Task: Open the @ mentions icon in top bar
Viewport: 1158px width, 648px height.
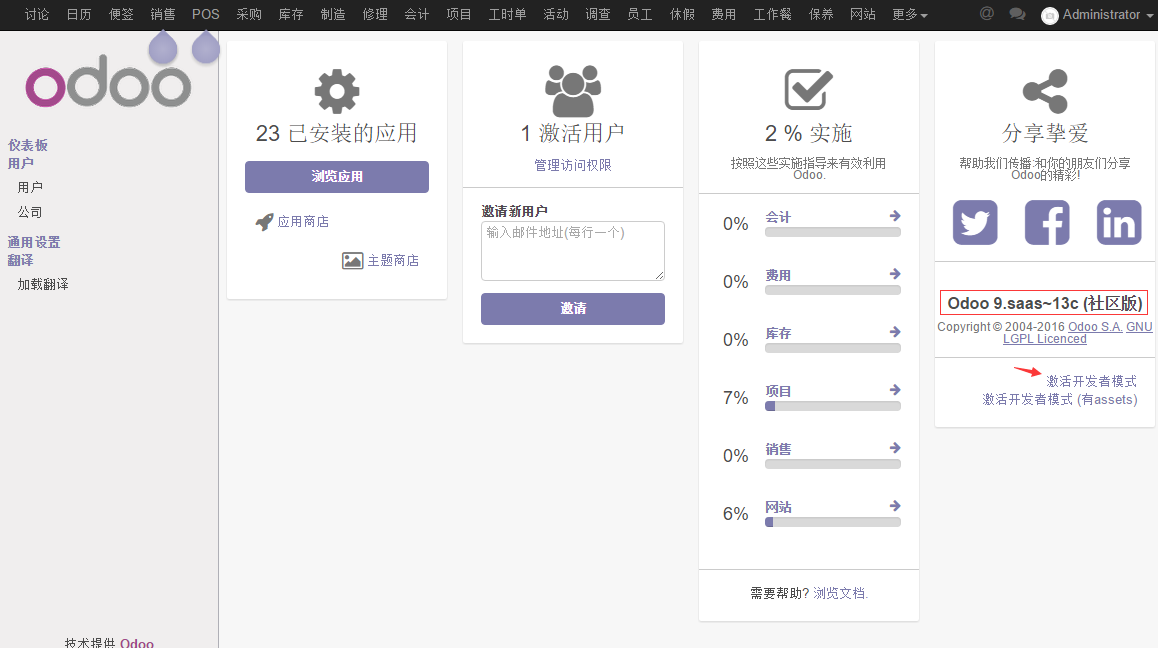Action: 986,14
